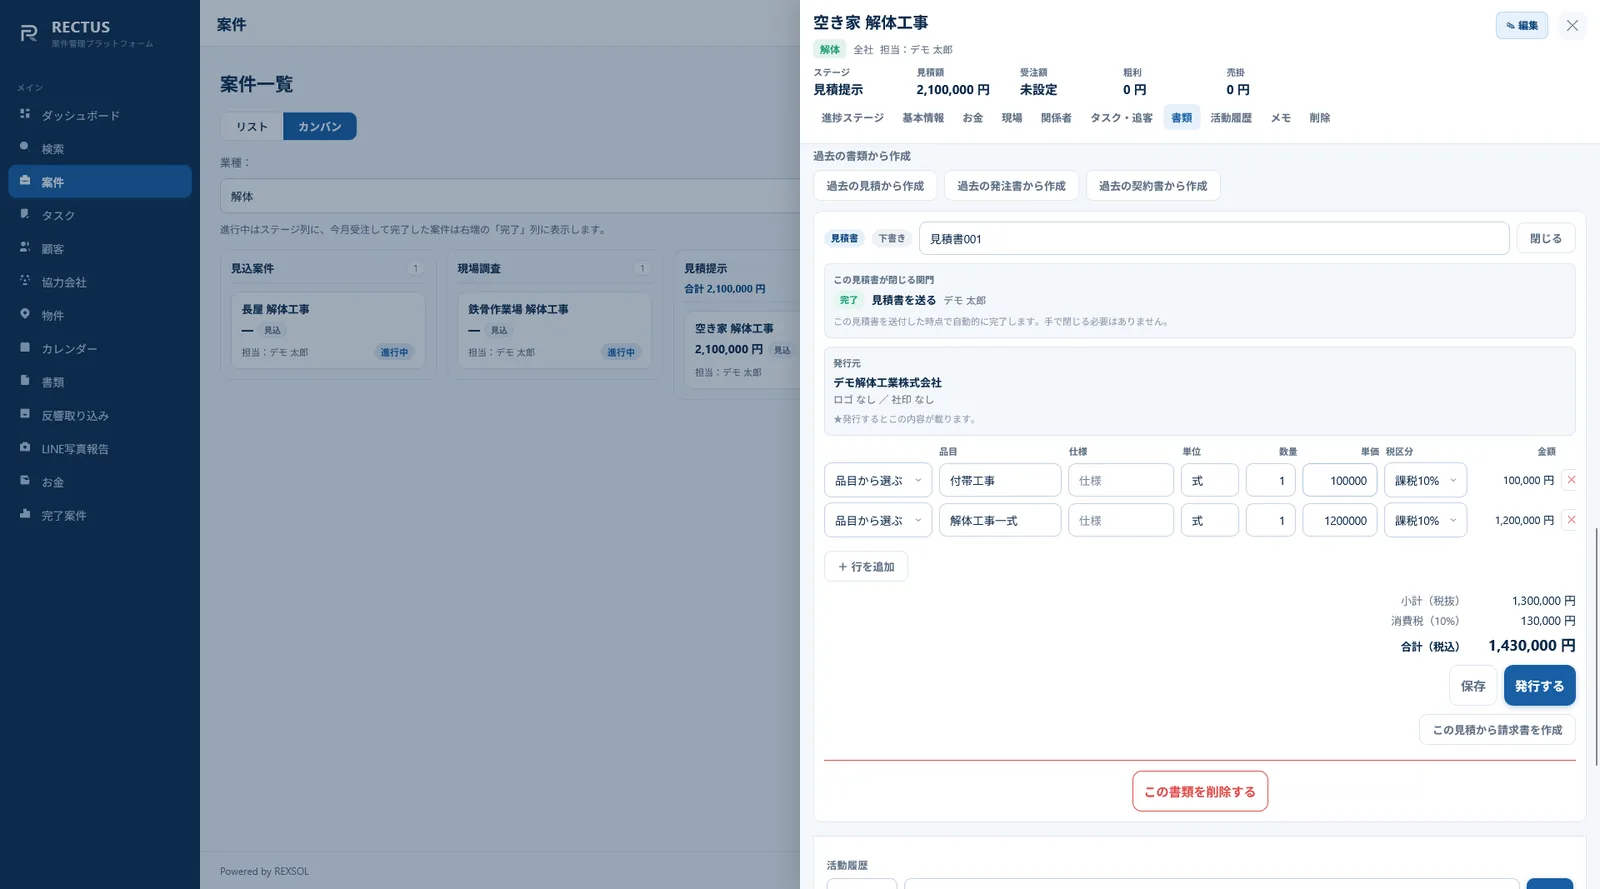Open 検索 via its sidebar icon
Viewport: 1600px width, 889px height.
pos(25,147)
